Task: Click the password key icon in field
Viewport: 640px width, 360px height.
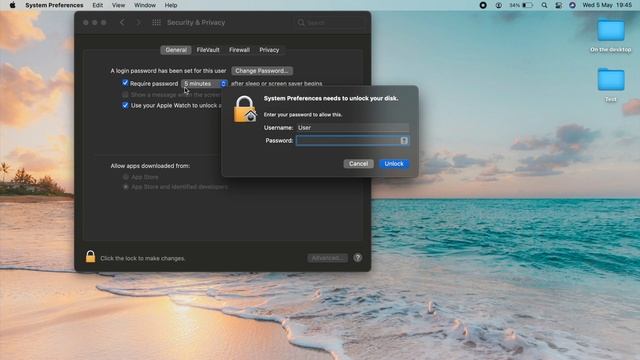Action: point(404,140)
